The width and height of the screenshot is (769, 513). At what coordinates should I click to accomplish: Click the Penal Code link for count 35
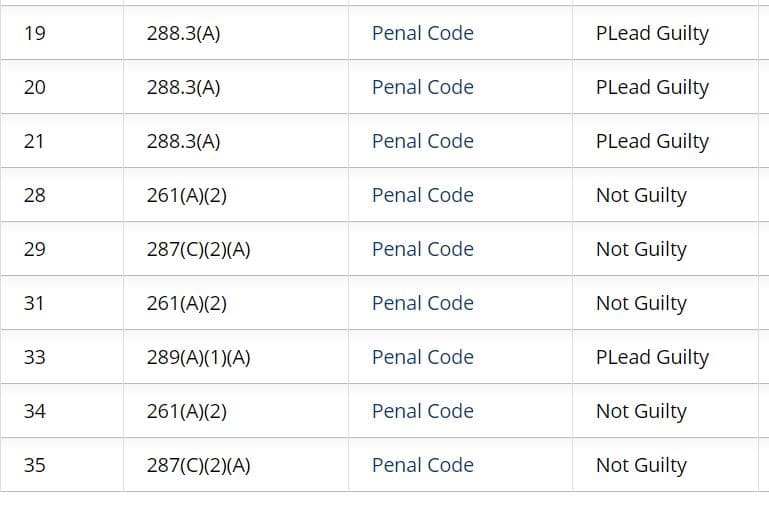click(422, 465)
